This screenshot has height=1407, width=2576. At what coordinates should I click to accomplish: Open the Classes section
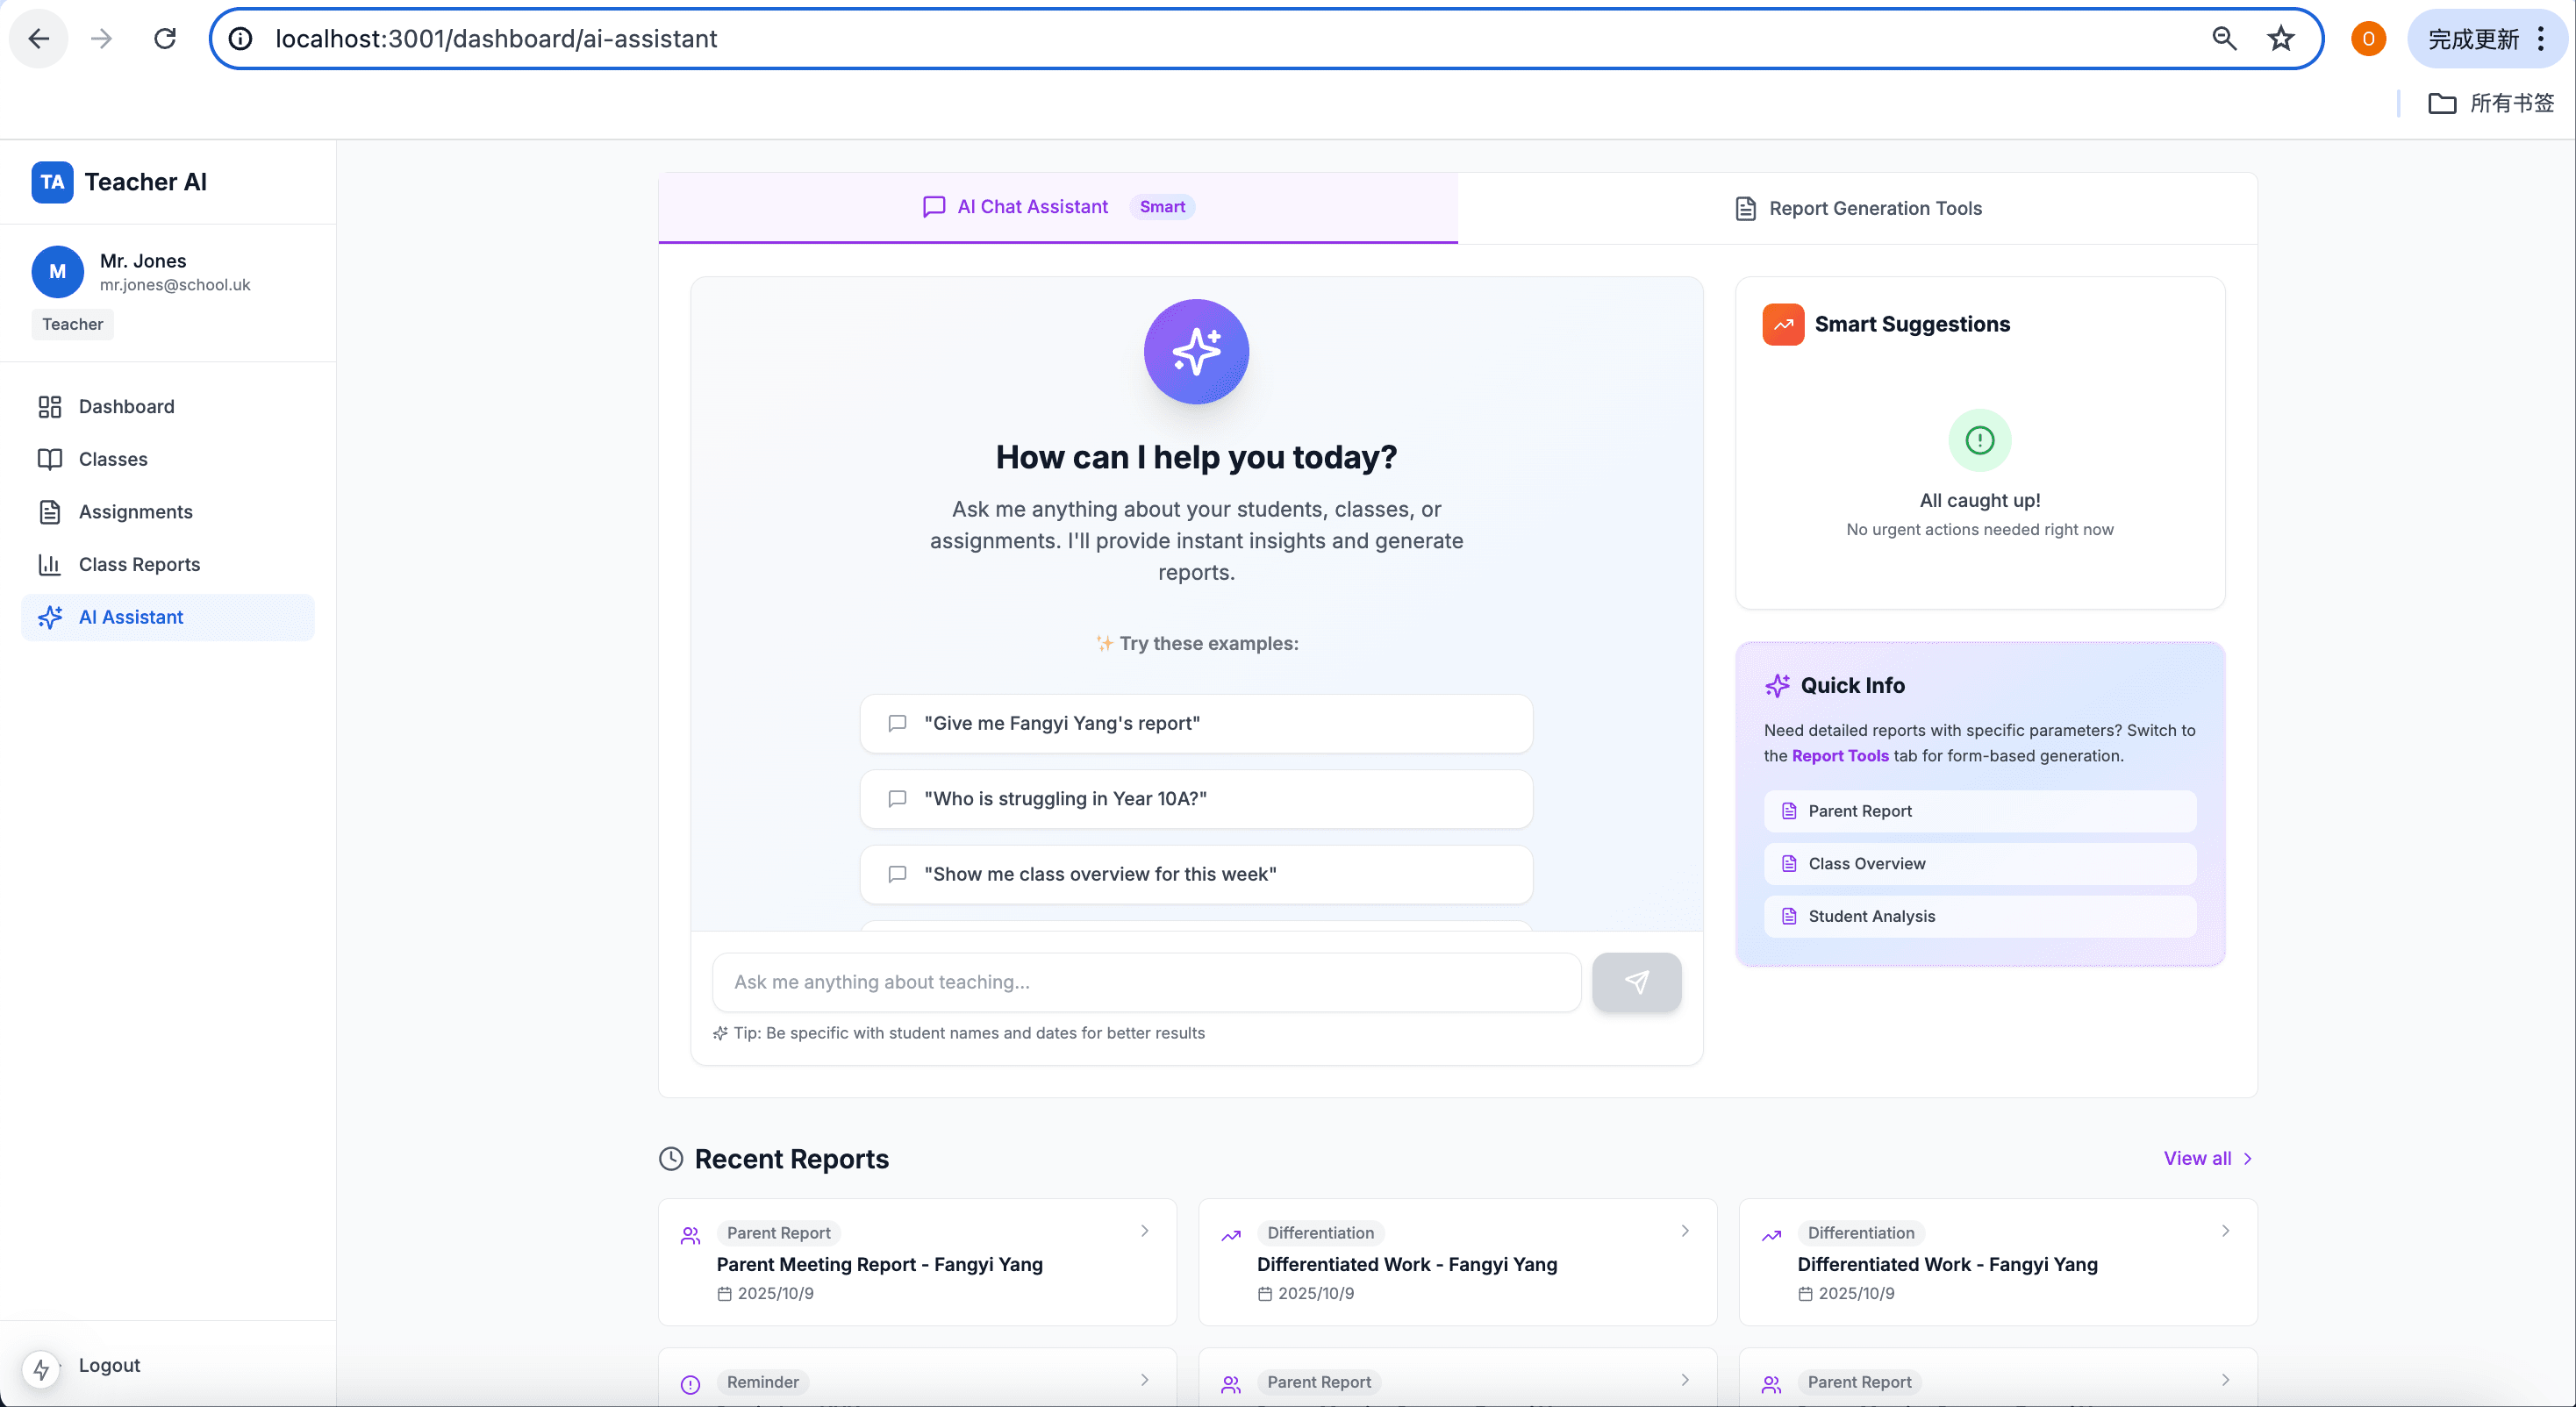[x=115, y=459]
